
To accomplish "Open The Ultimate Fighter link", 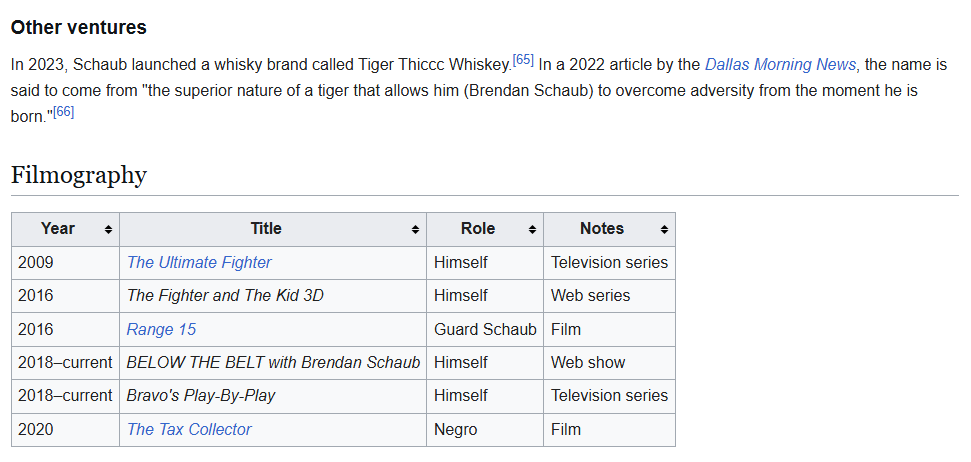I will (199, 263).
